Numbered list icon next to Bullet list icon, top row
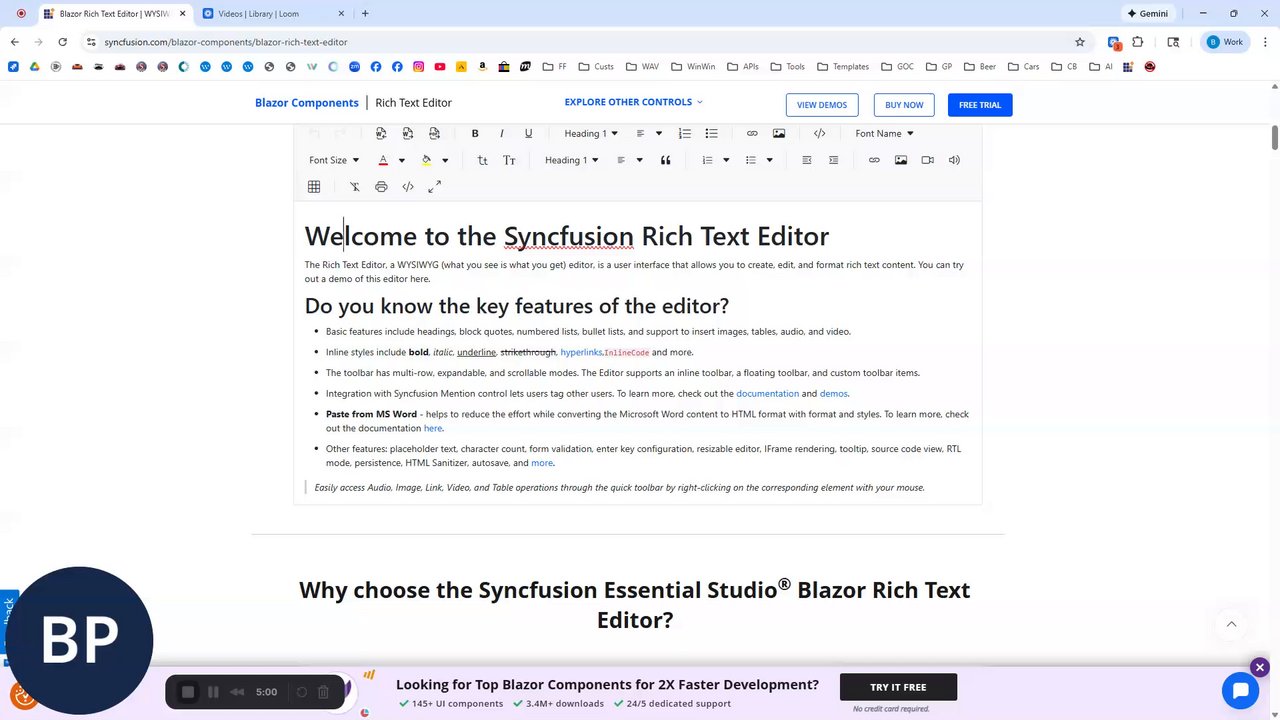1280x720 pixels. click(x=685, y=133)
